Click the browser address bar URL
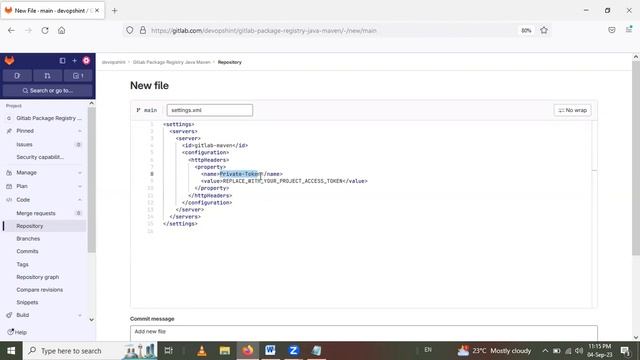Image resolution: width=640 pixels, height=360 pixels. click(264, 31)
